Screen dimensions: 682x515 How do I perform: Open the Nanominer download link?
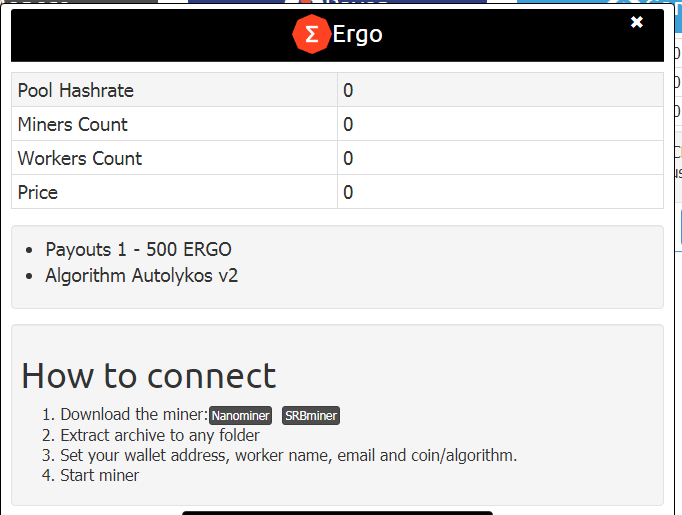pyautogui.click(x=241, y=415)
